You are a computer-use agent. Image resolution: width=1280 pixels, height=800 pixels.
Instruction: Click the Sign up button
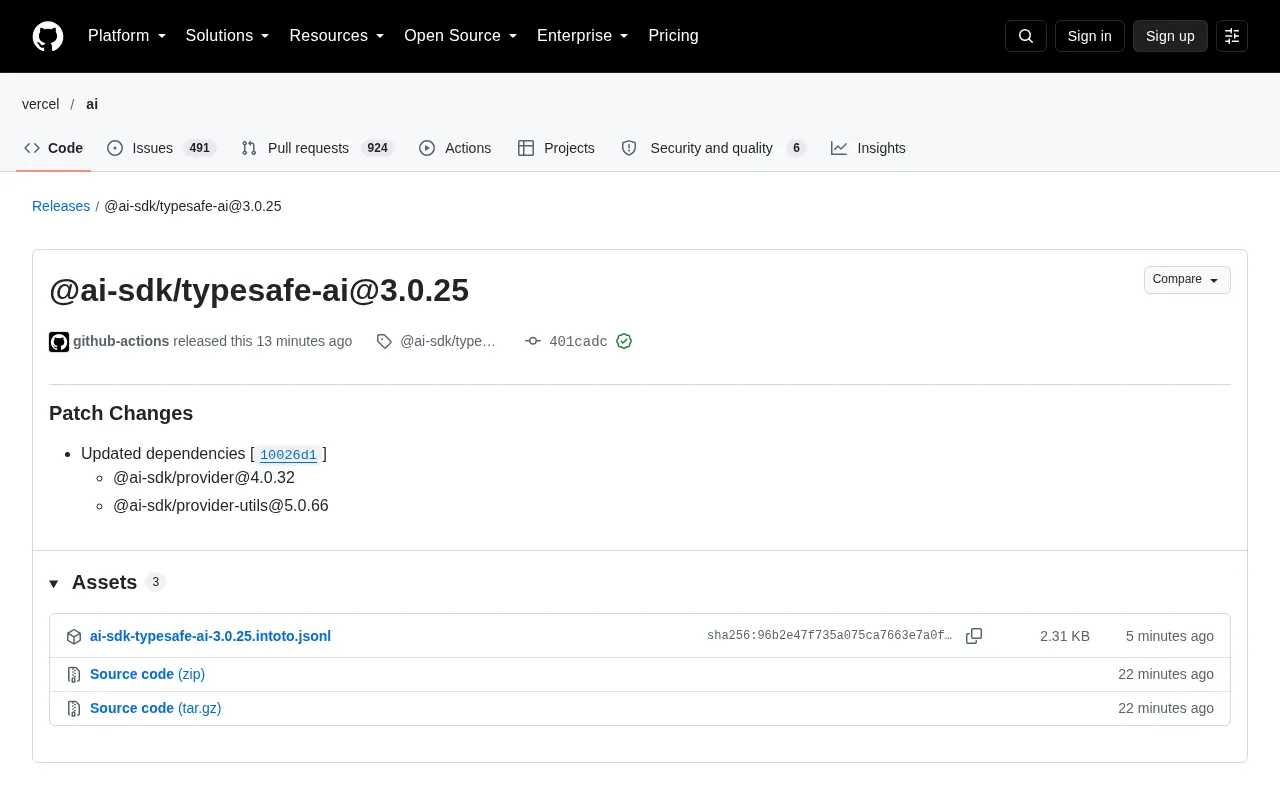pos(1170,36)
